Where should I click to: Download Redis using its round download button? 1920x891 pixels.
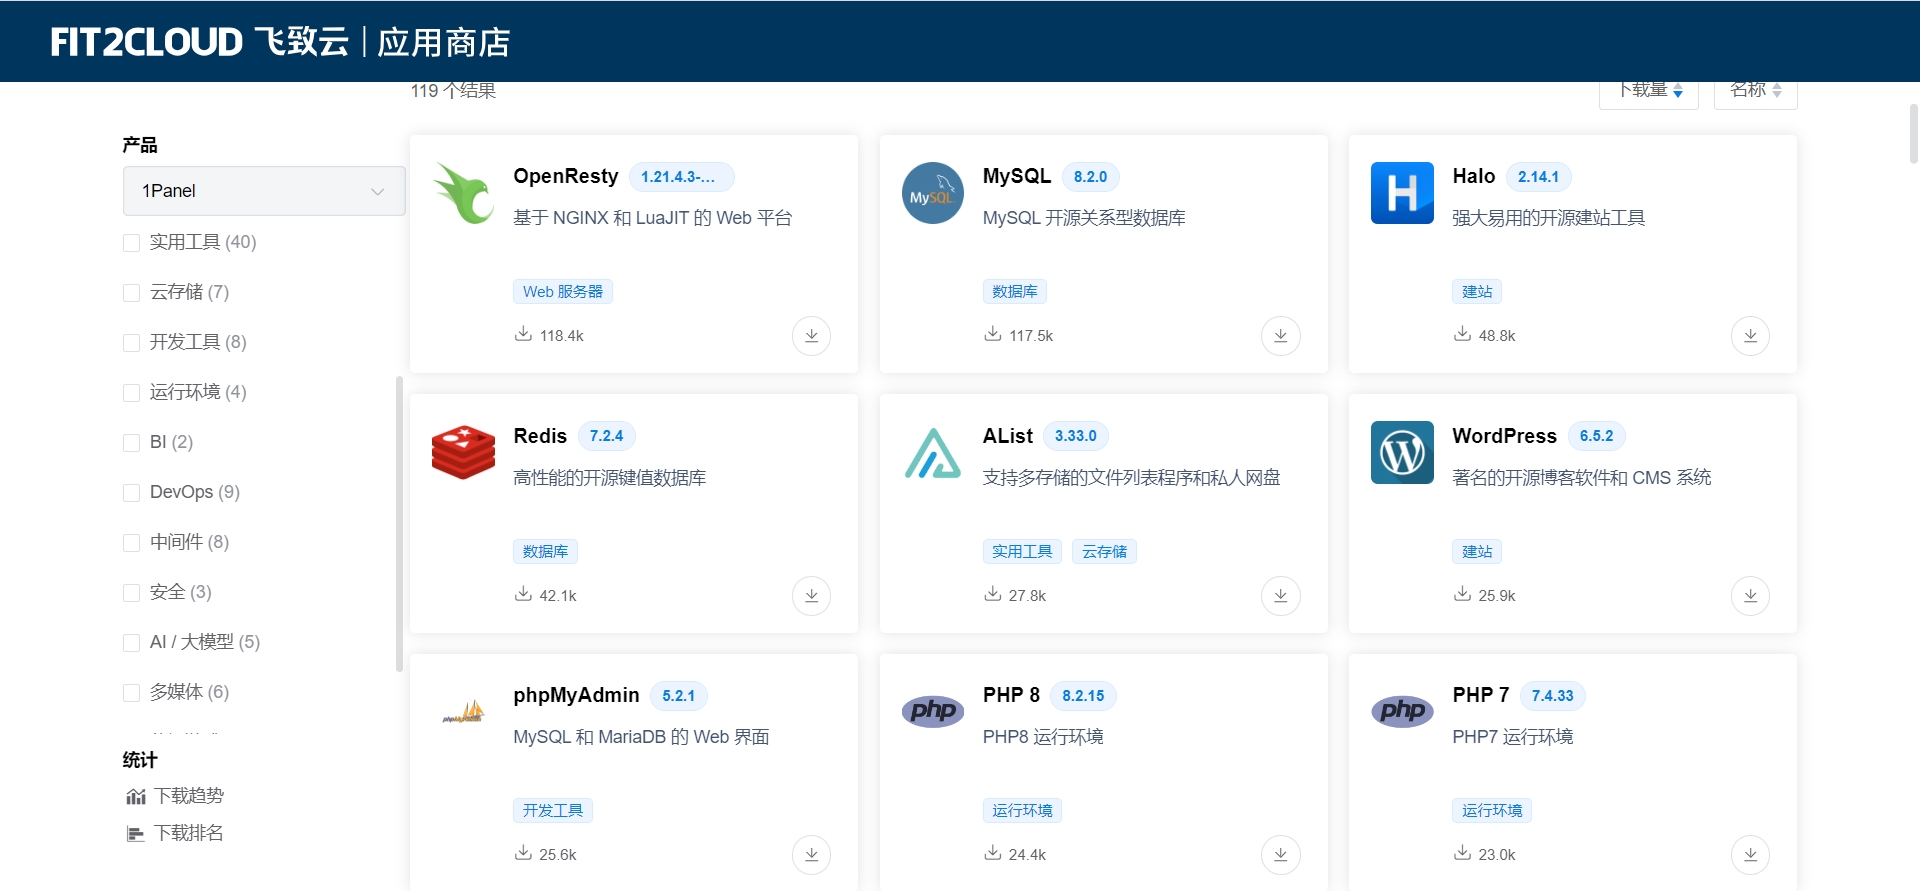pyautogui.click(x=811, y=596)
